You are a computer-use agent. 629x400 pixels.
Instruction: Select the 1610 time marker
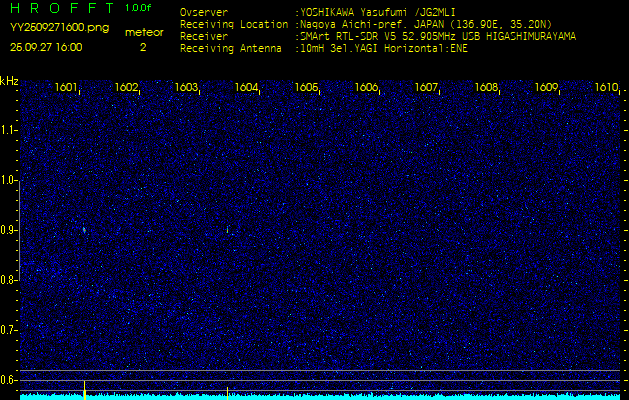(x=606, y=88)
